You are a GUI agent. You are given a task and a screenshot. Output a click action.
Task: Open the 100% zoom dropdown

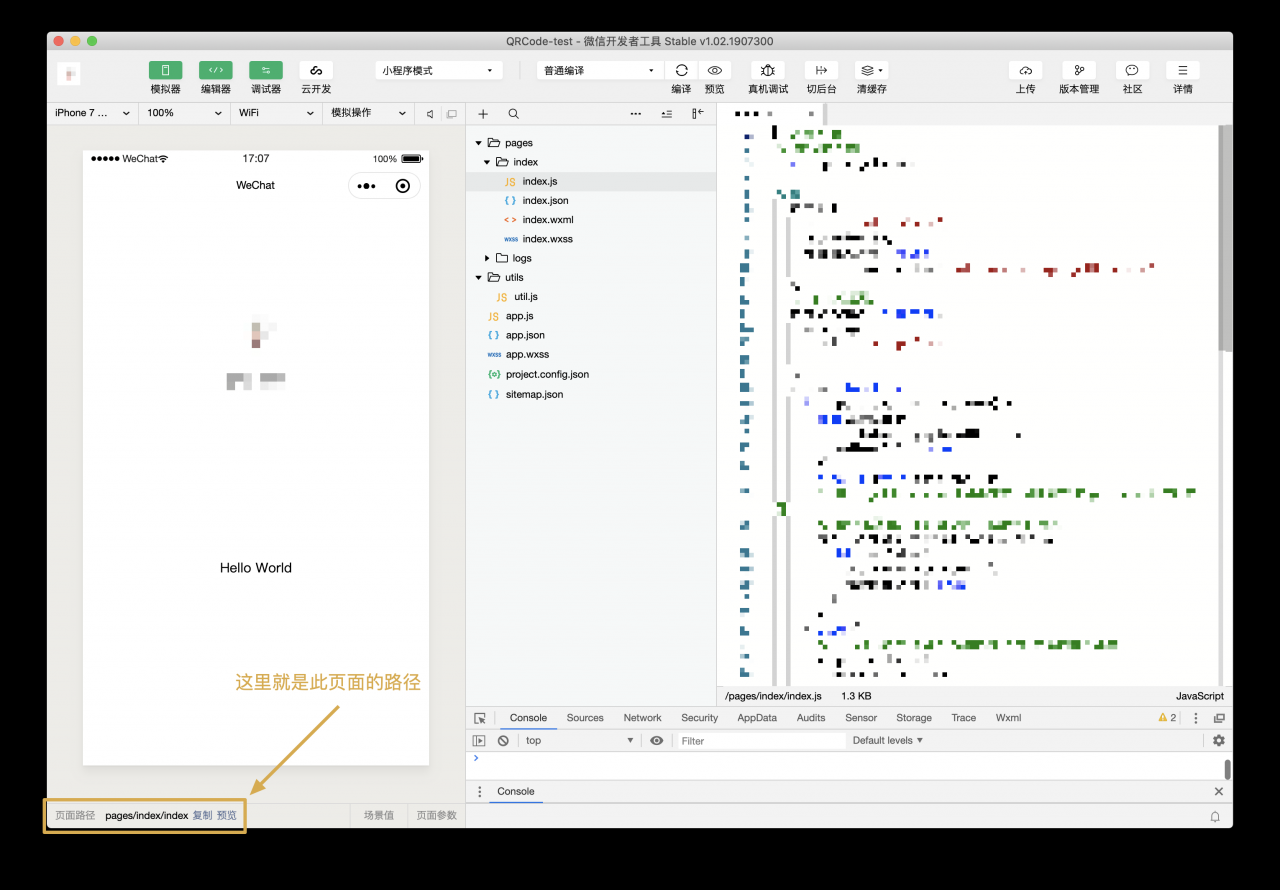click(x=183, y=113)
